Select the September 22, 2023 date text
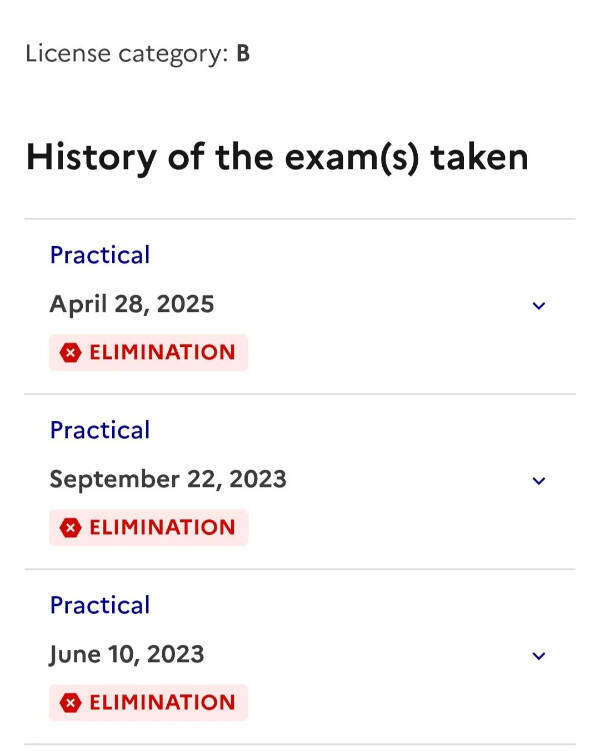 click(168, 479)
